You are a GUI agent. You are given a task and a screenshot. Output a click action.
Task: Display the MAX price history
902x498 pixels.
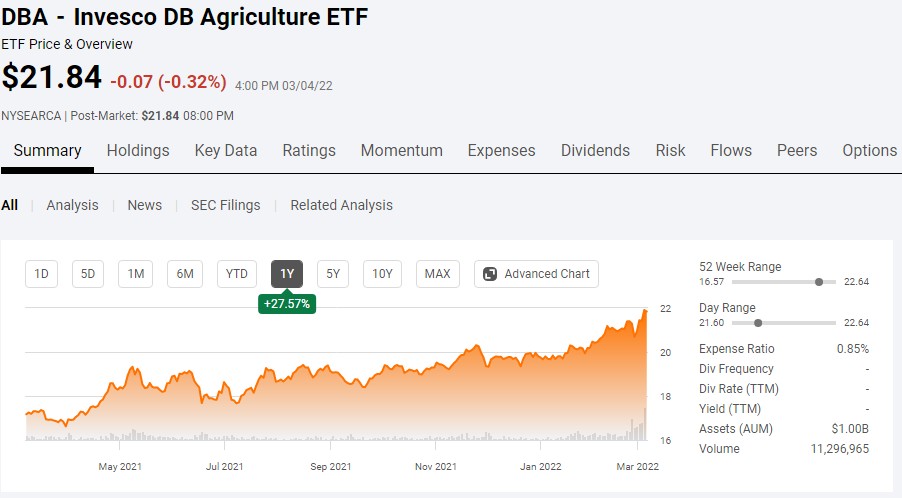437,274
